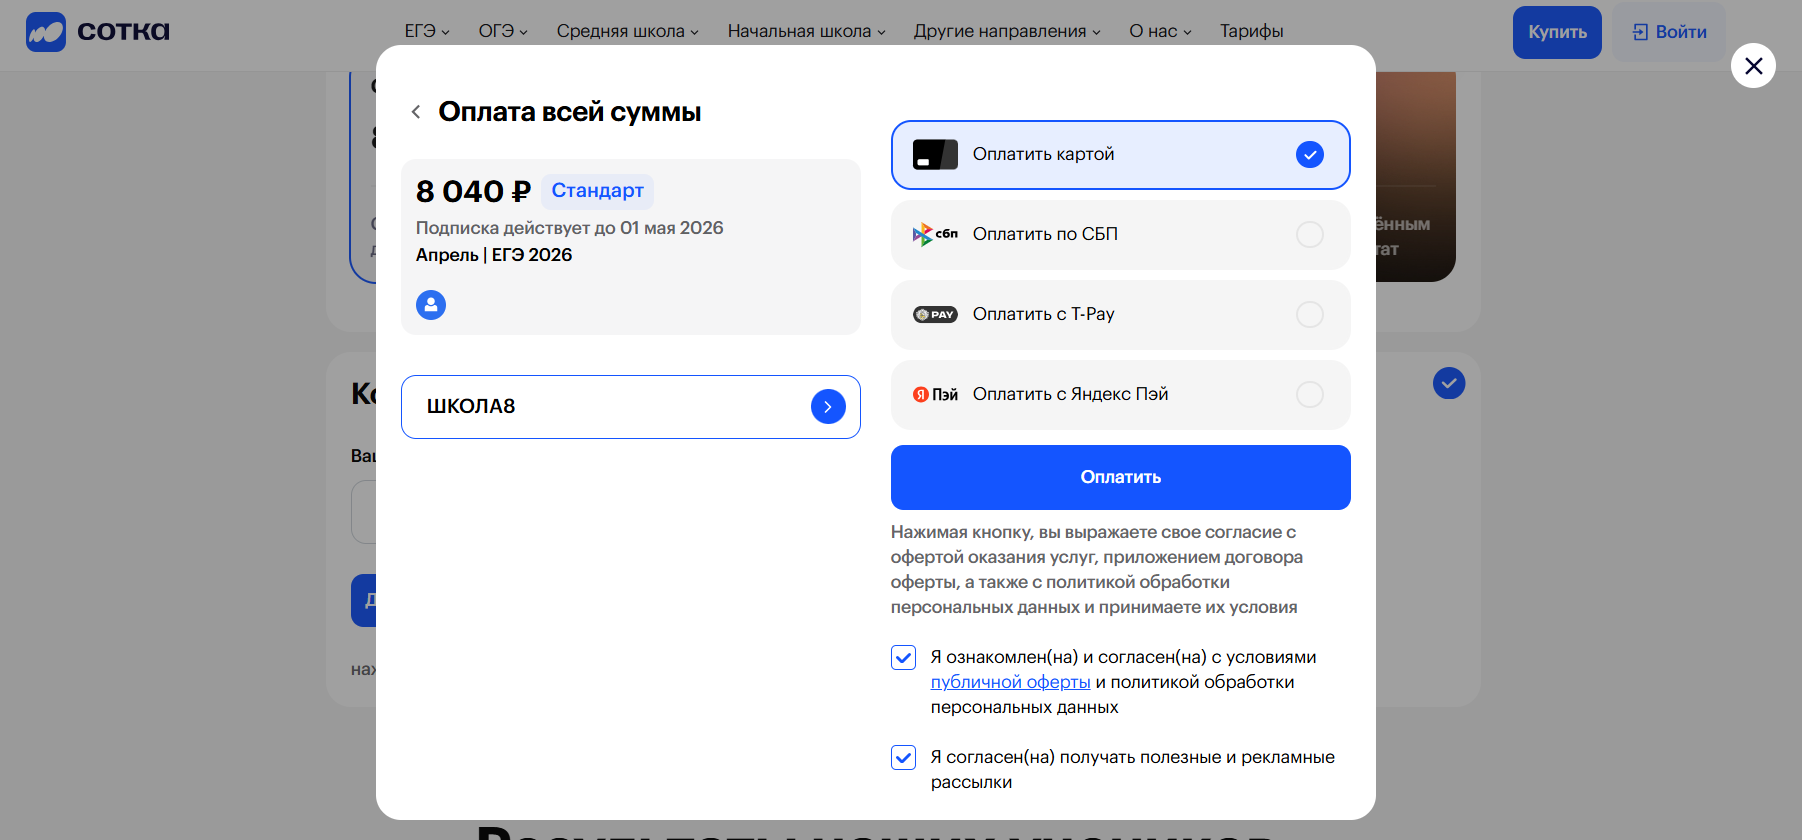Click the Сотка logo icon
Screen dimensions: 1802x840
(46, 32)
